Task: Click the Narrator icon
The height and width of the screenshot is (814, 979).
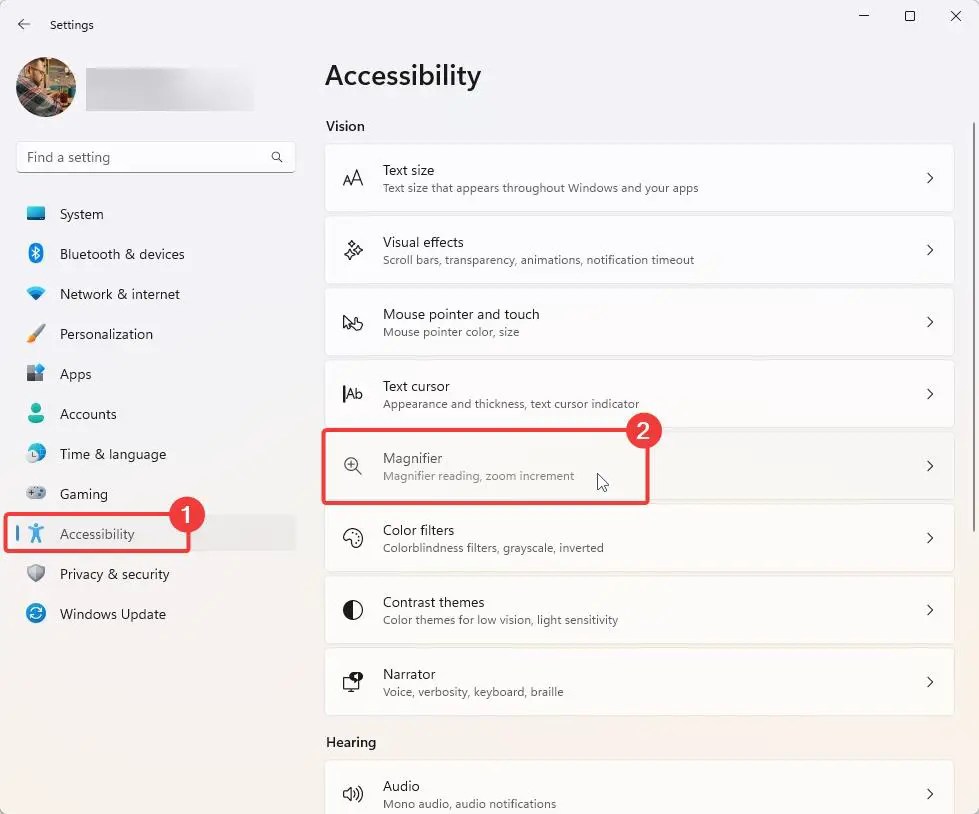Action: (x=353, y=682)
